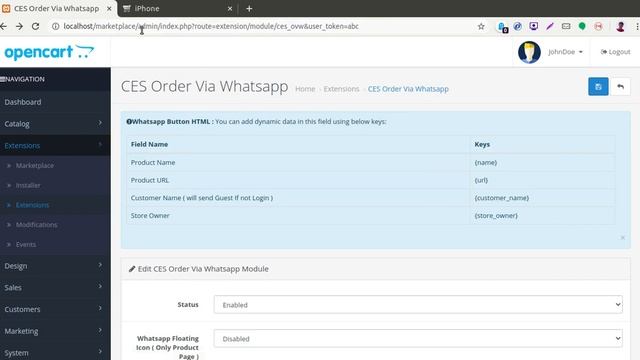This screenshot has height=360, width=640.
Task: Close the CES Order Via Whatsapp tab
Action: [x=109, y=8]
